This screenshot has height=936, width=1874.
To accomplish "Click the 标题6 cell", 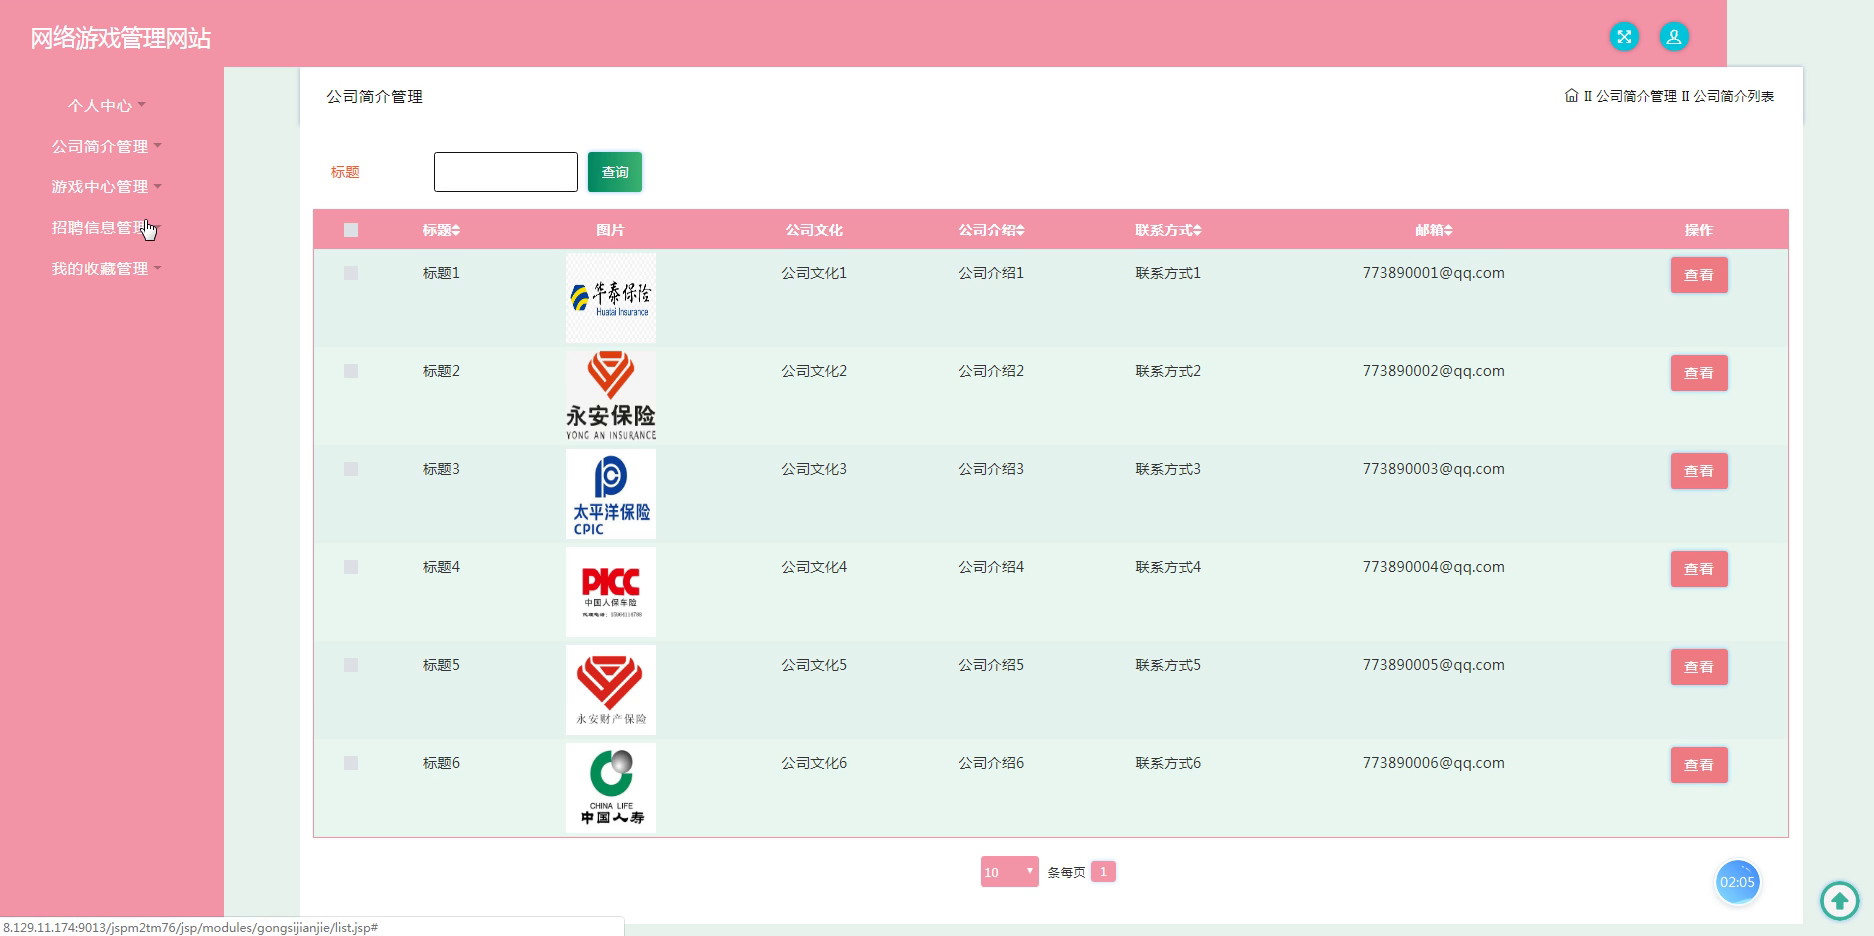I will pos(441,763).
